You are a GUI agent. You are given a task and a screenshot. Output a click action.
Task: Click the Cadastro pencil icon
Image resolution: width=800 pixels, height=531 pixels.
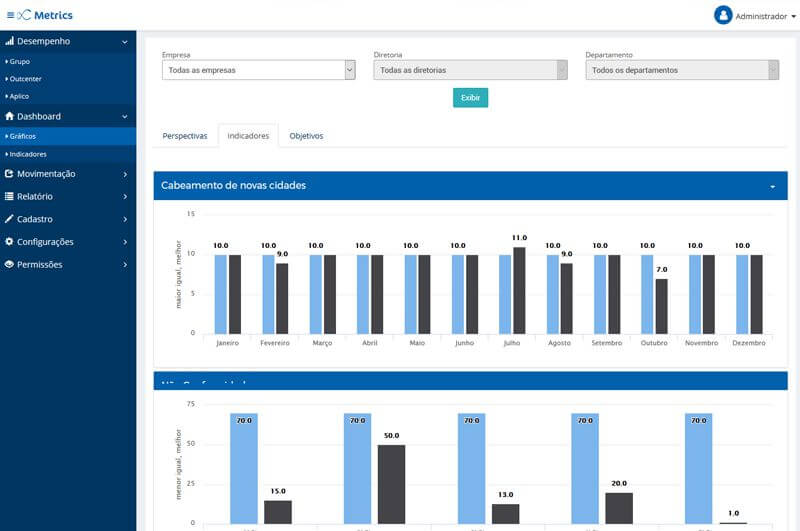(9, 219)
